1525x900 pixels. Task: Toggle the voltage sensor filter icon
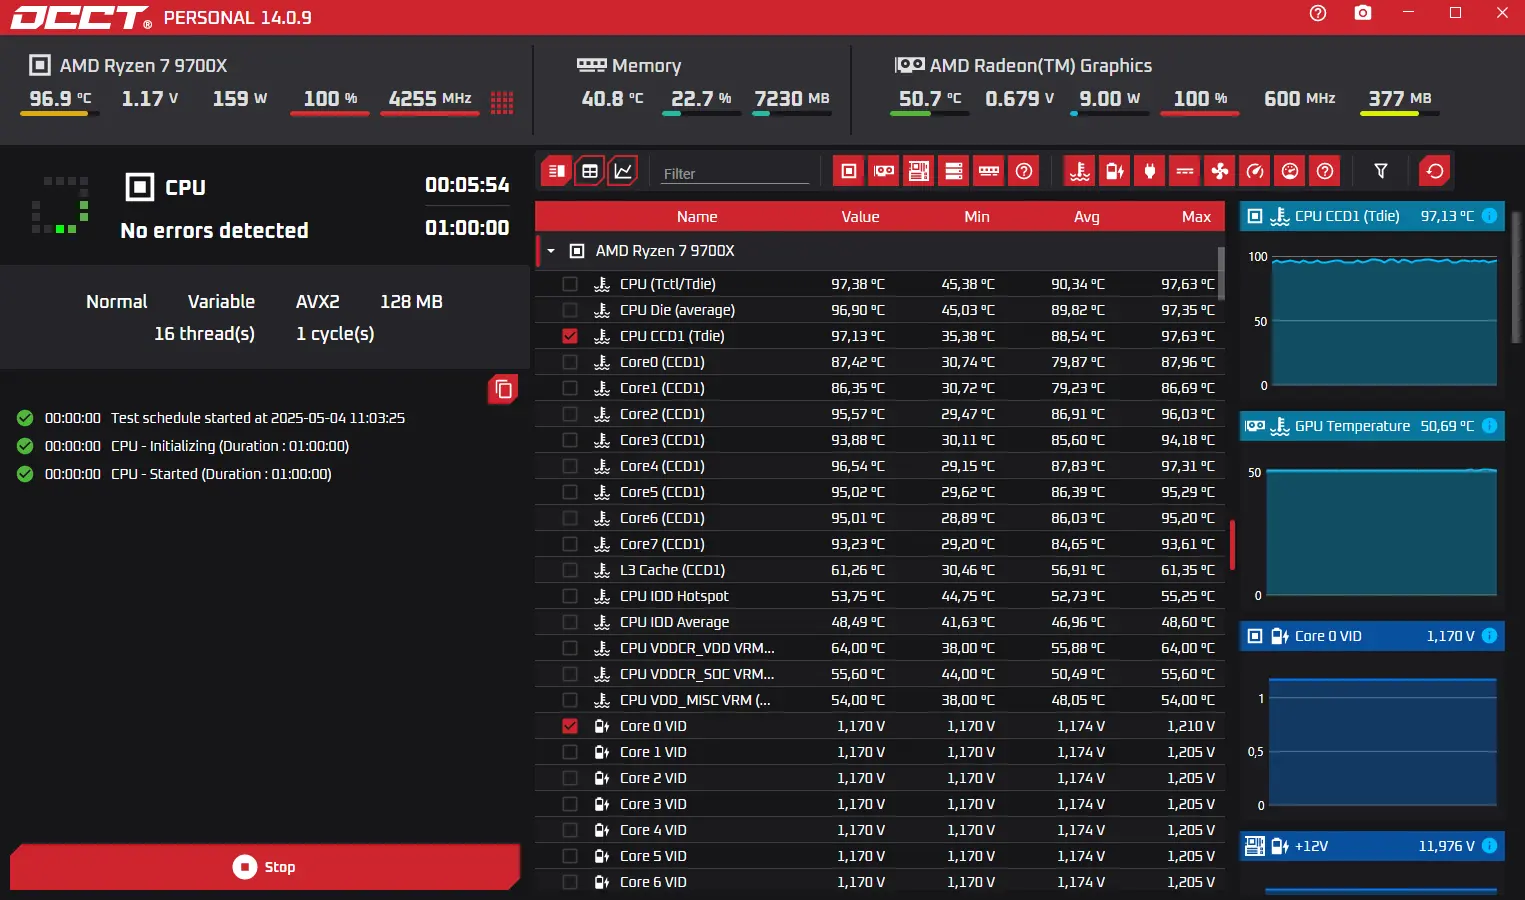tap(1115, 171)
